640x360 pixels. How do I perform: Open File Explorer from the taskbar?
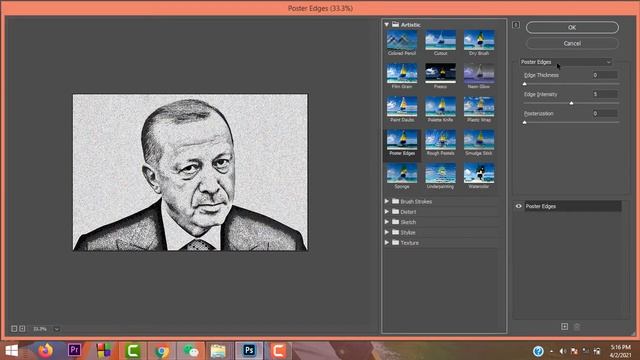pyautogui.click(x=218, y=350)
